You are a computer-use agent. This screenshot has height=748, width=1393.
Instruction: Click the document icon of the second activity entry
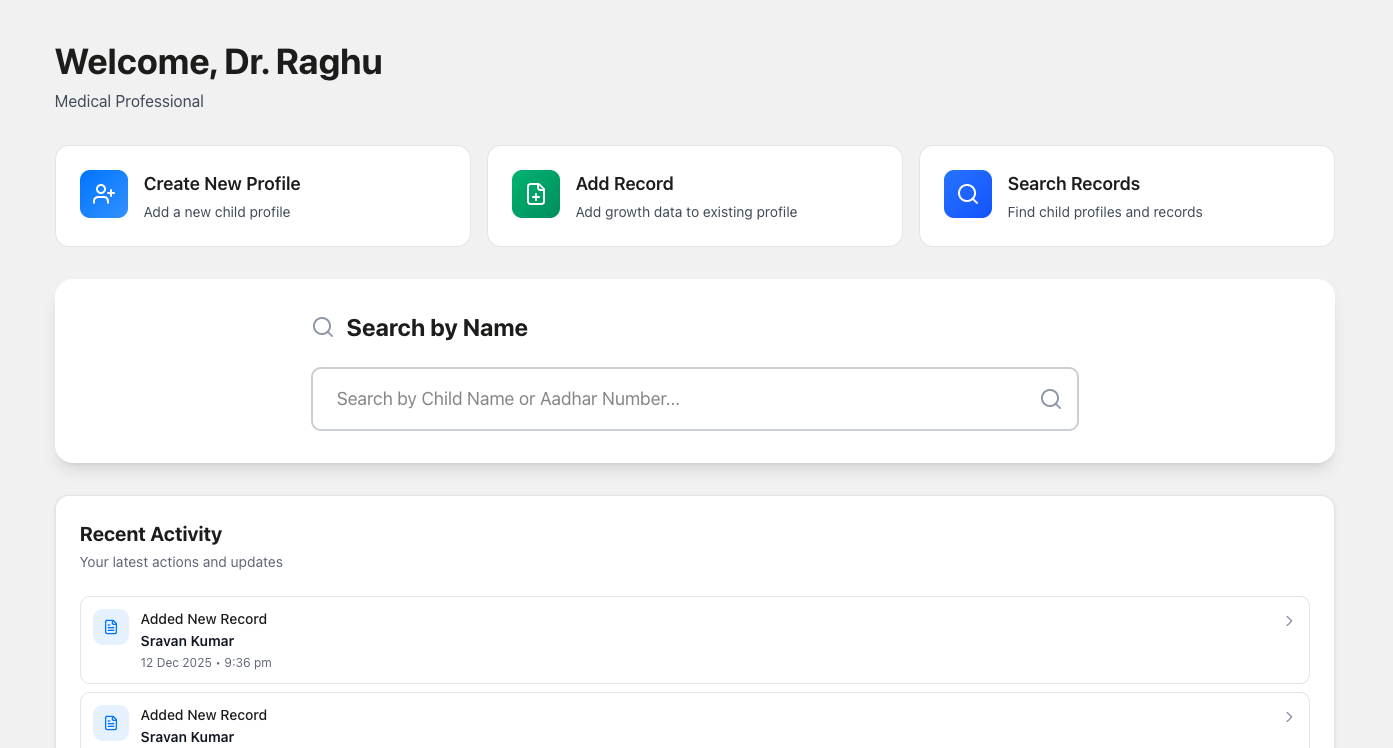click(x=111, y=723)
